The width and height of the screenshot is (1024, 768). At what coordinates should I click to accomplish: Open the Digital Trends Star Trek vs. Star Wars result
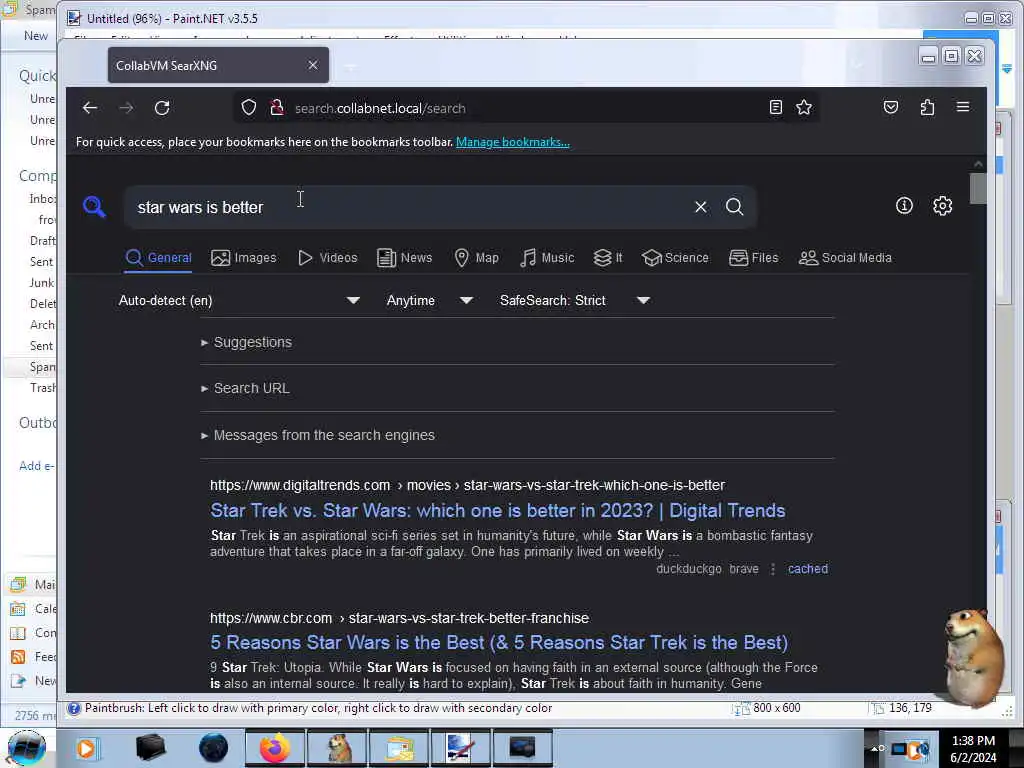[x=498, y=511]
